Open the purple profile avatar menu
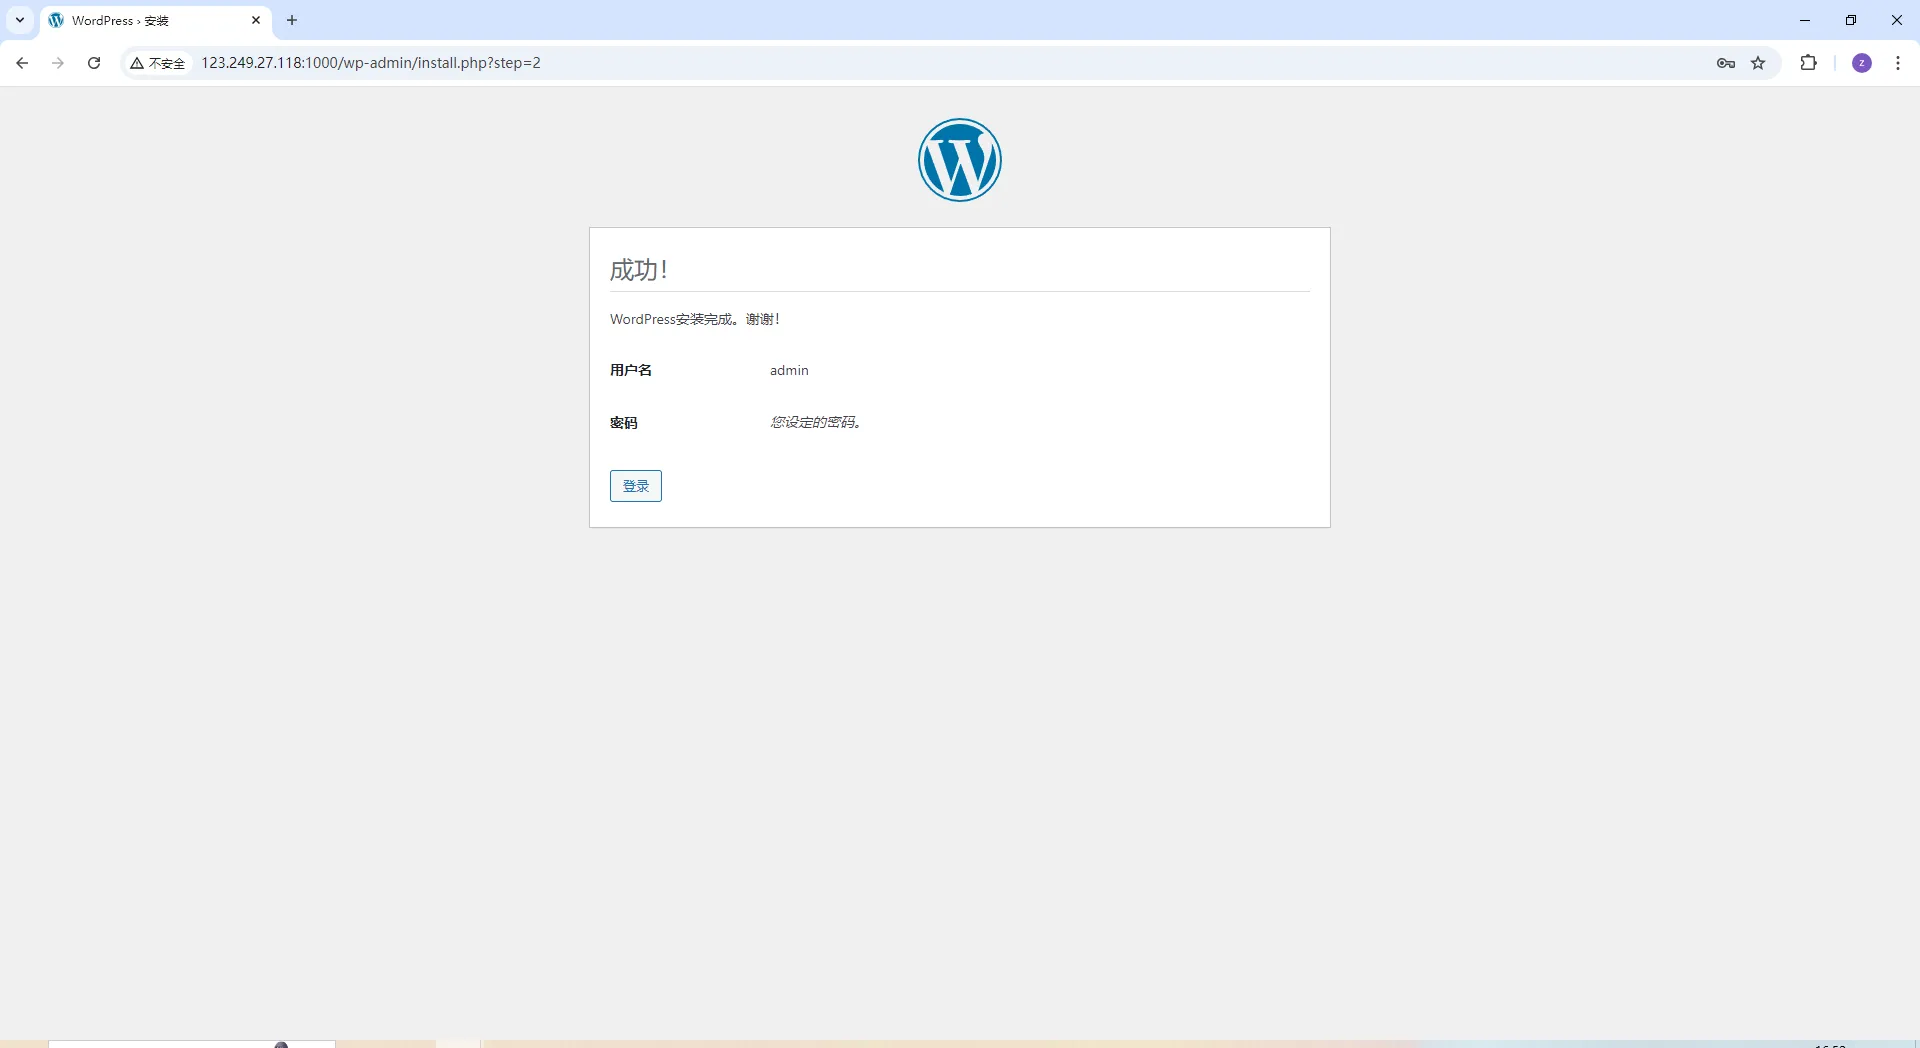Viewport: 1920px width, 1048px height. point(1862,63)
